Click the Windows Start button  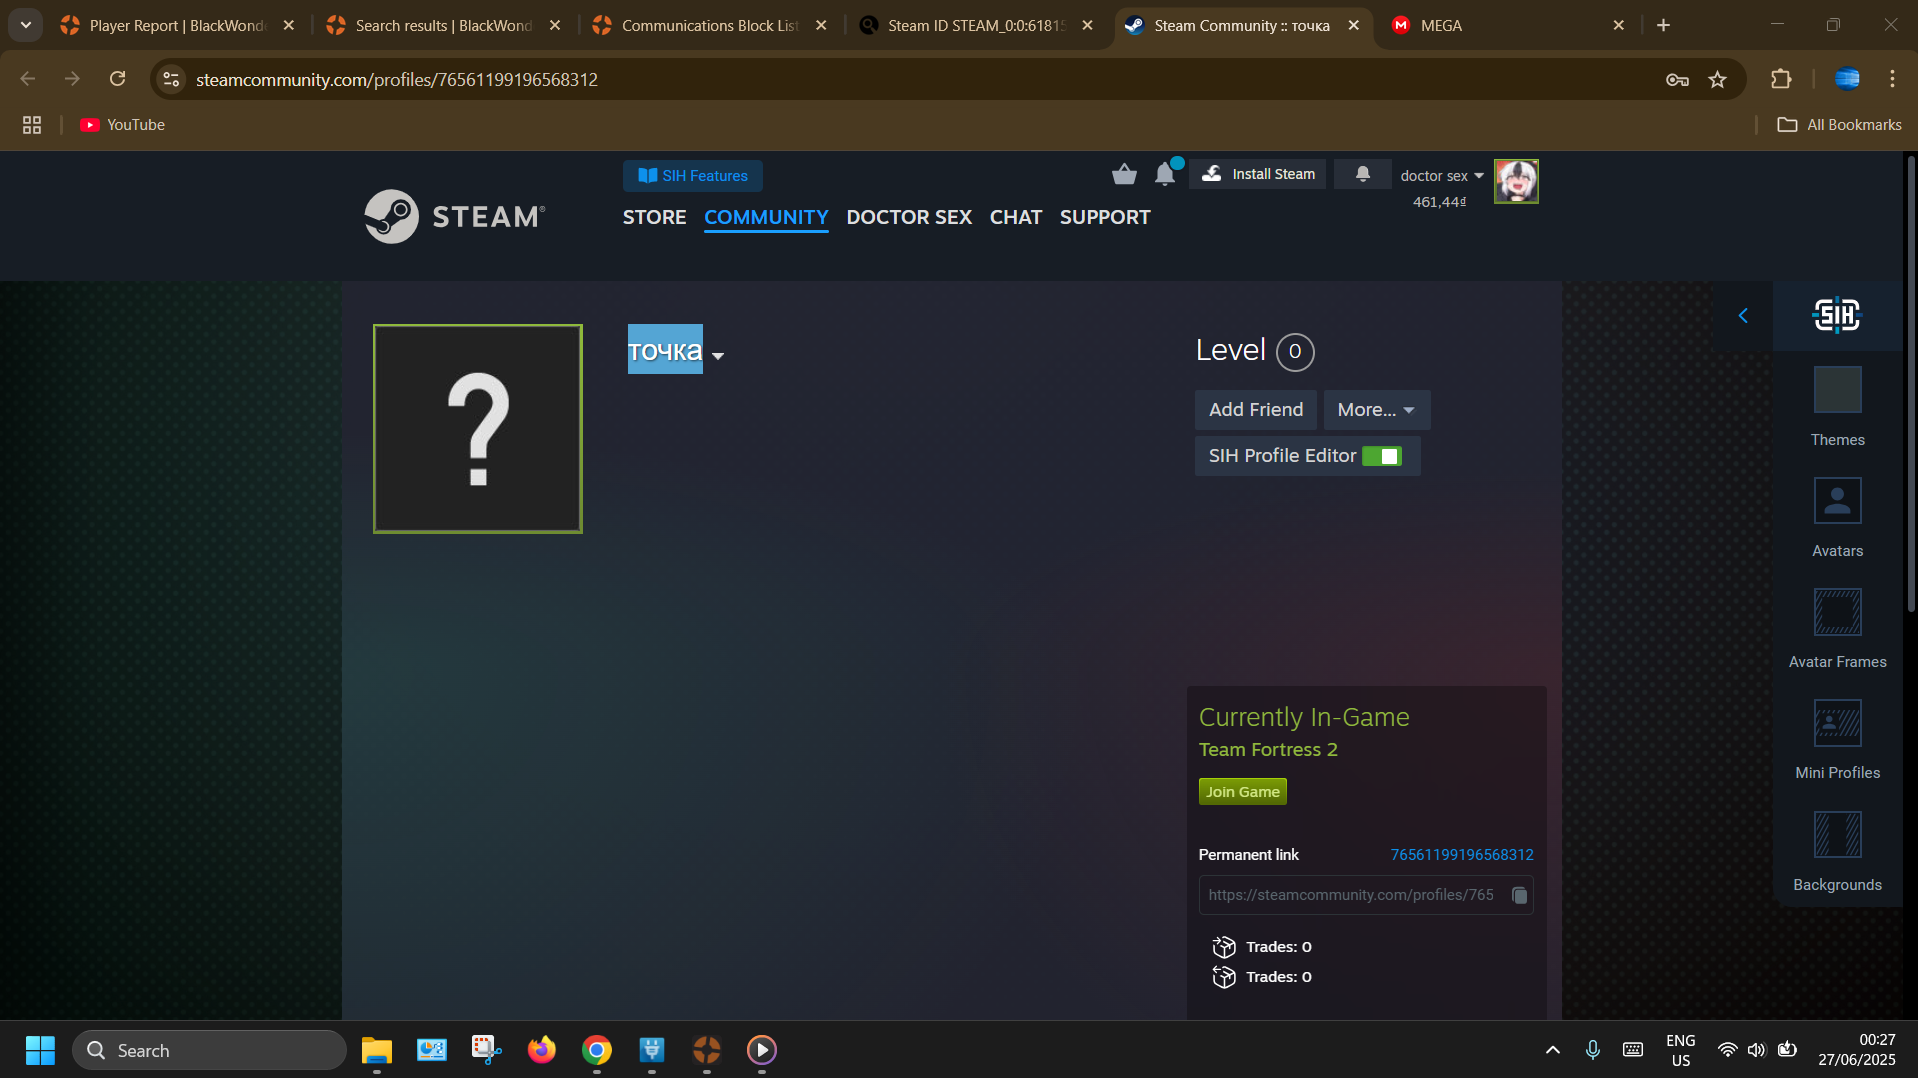(40, 1050)
